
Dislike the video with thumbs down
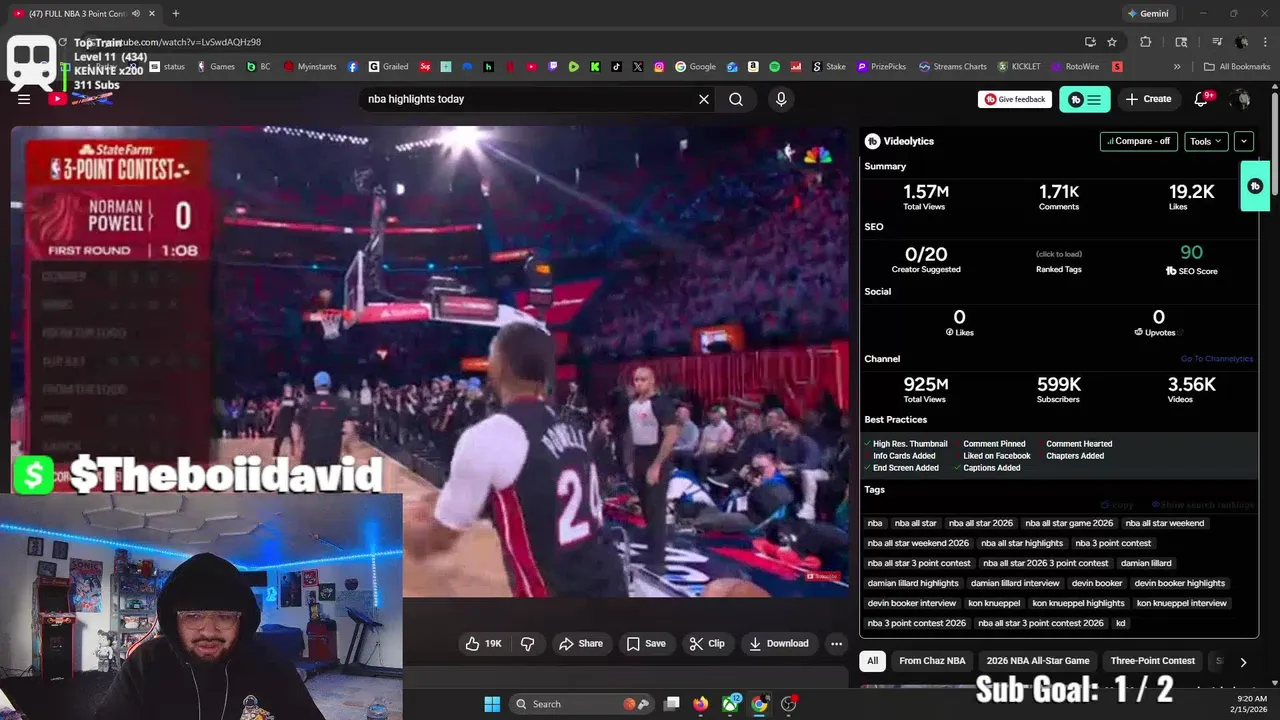tap(528, 644)
